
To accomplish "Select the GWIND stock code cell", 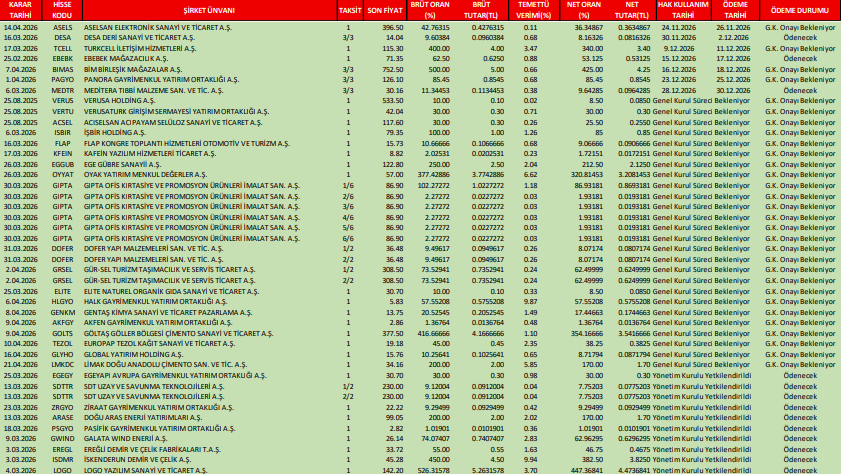I will 63,438.
